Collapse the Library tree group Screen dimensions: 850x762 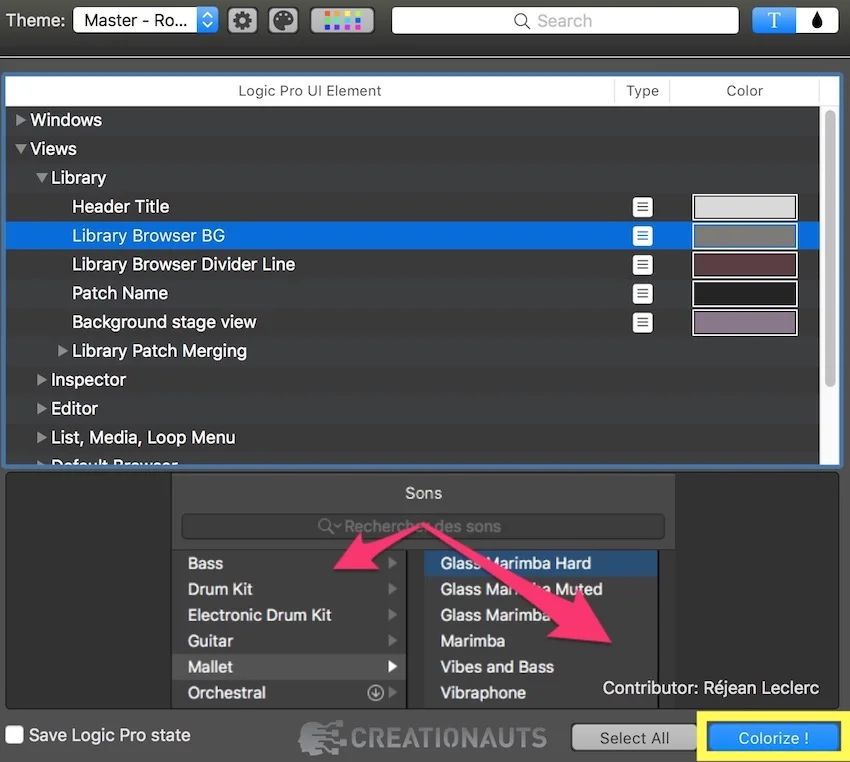click(x=41, y=177)
